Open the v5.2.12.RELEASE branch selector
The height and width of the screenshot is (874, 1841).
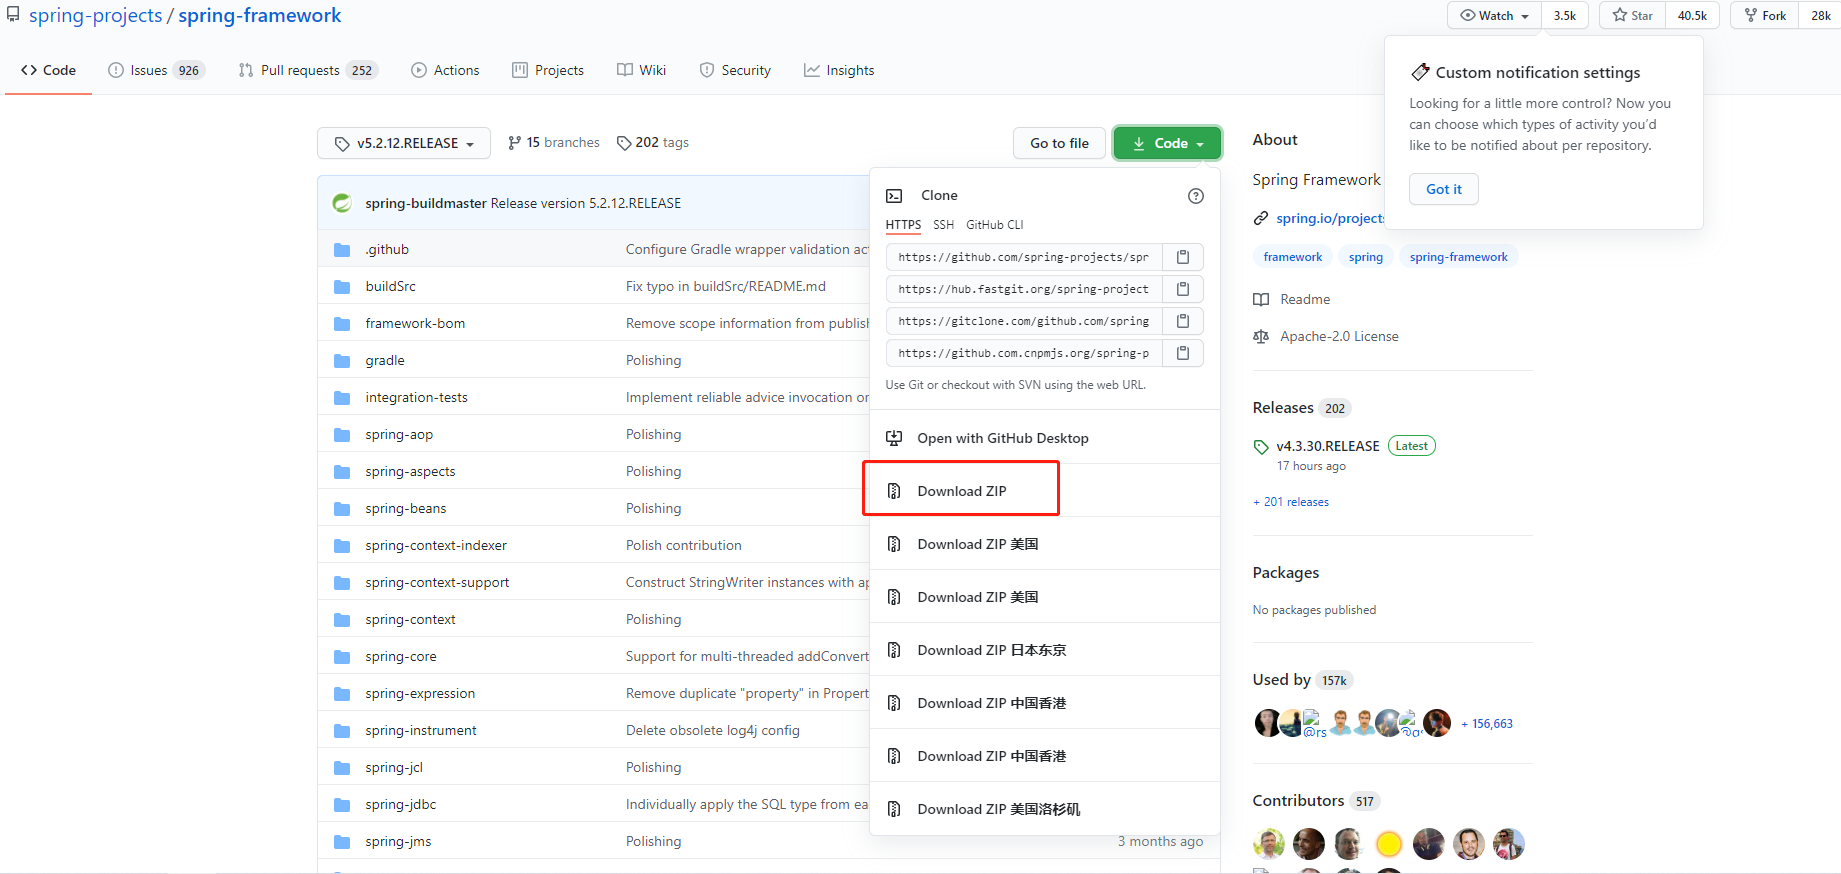pos(404,143)
